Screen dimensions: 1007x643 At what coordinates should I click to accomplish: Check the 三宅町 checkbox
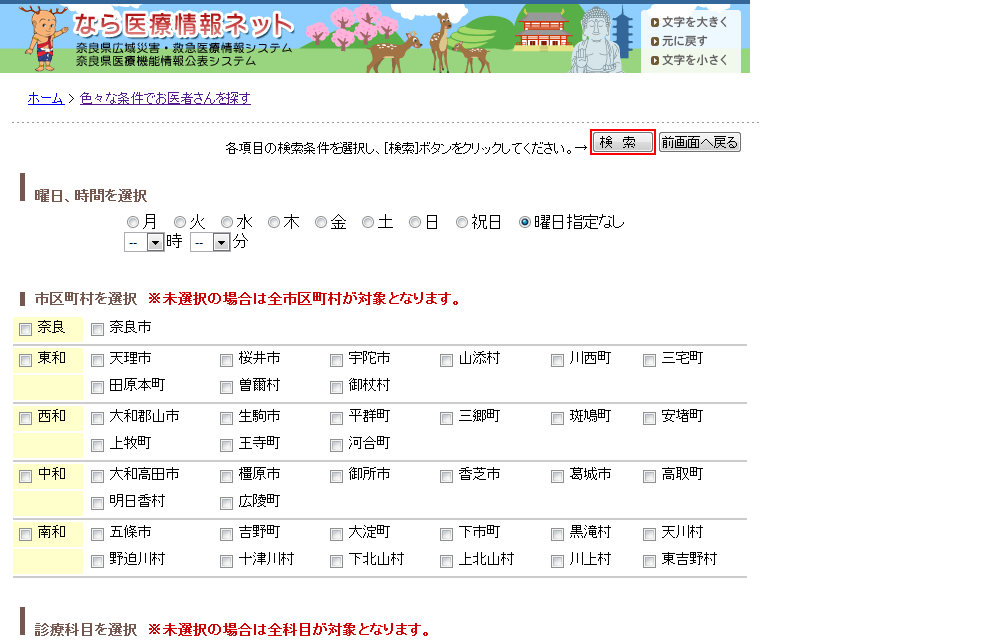(650, 360)
